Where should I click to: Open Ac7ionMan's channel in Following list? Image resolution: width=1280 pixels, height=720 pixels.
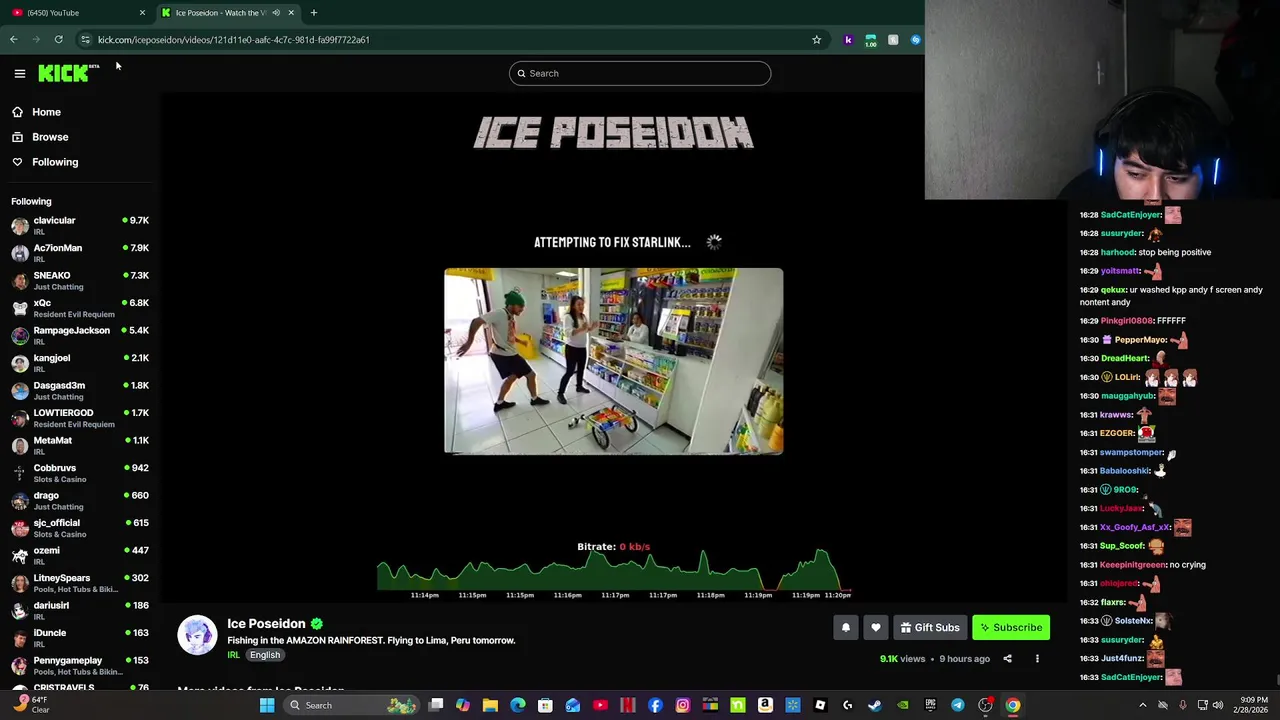(80, 253)
